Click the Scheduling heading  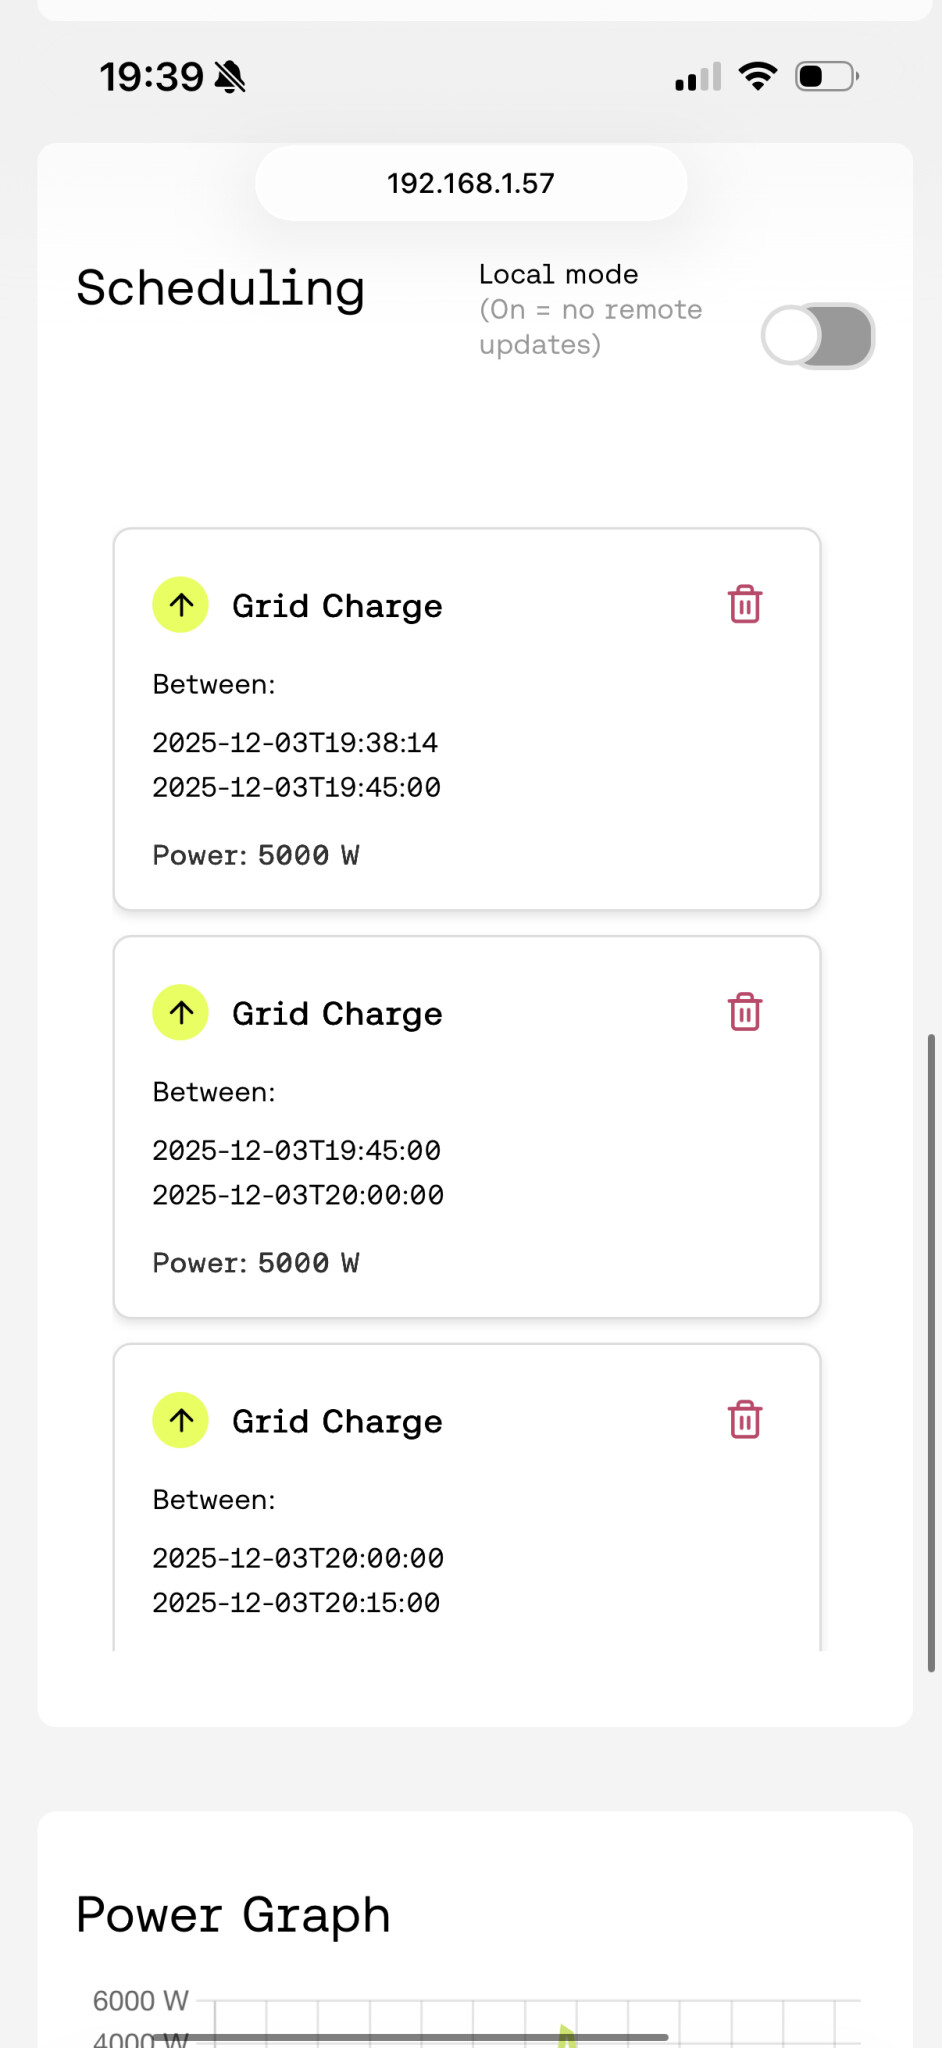coord(221,289)
